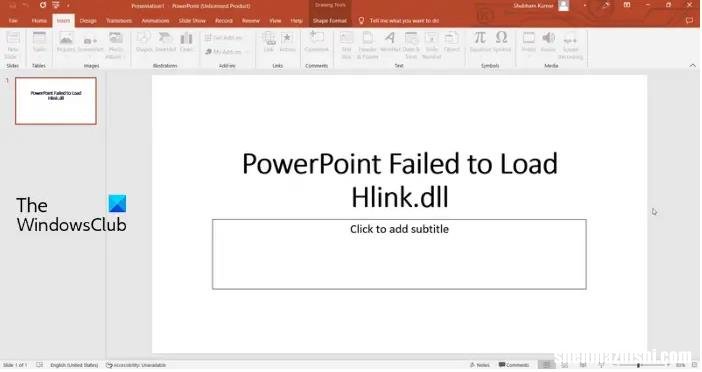The height and width of the screenshot is (372, 702).
Task: Open the Shapes gallery
Action: (x=144, y=43)
